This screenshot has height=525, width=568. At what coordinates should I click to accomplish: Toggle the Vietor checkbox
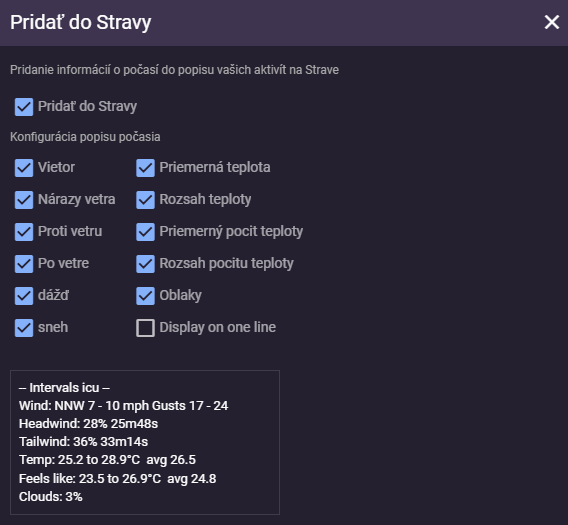click(x=24, y=168)
